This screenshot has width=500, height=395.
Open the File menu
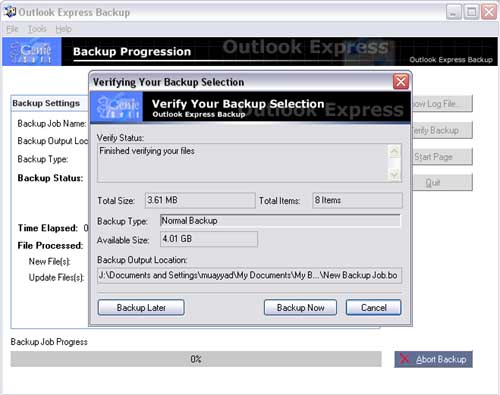[12, 29]
